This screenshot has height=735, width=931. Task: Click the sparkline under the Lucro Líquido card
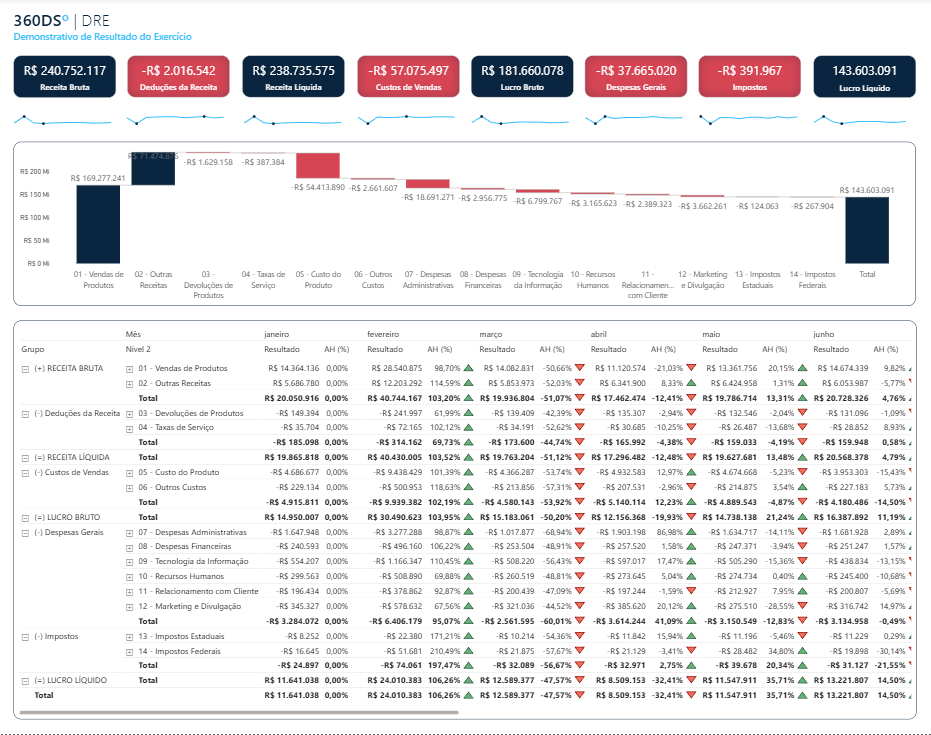click(x=865, y=120)
